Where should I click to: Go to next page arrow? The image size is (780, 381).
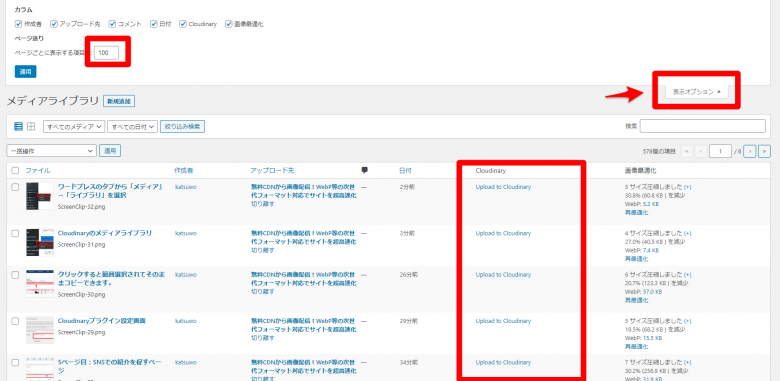point(751,151)
